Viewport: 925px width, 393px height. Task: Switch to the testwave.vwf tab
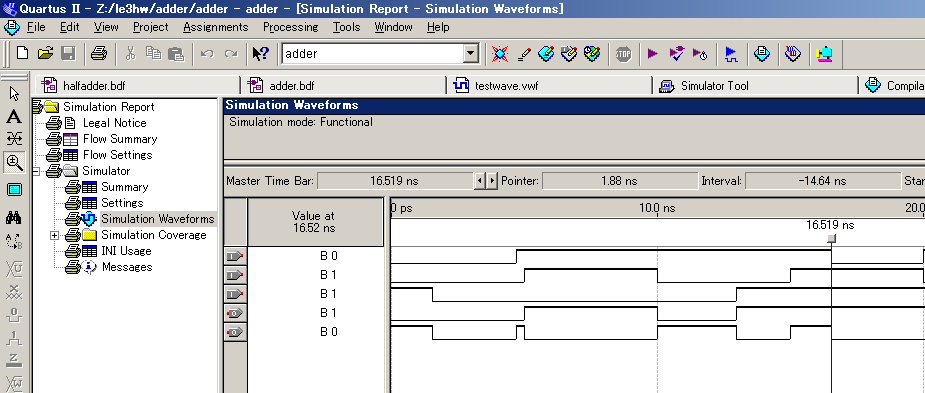[549, 86]
